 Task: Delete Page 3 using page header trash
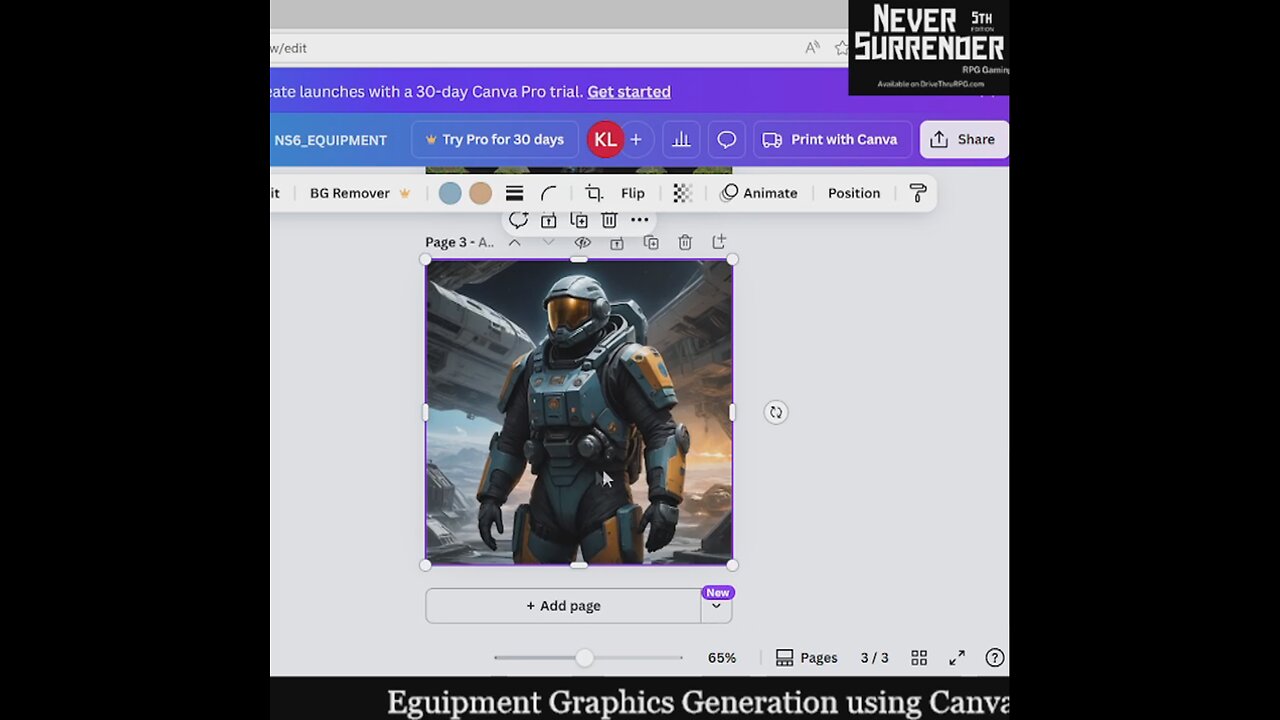685,242
